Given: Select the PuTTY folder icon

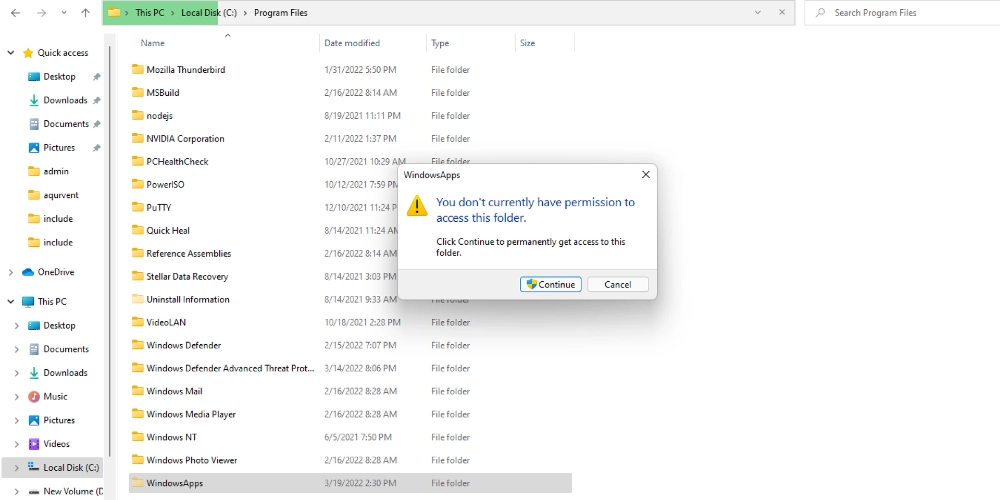Looking at the screenshot, I should [138, 207].
